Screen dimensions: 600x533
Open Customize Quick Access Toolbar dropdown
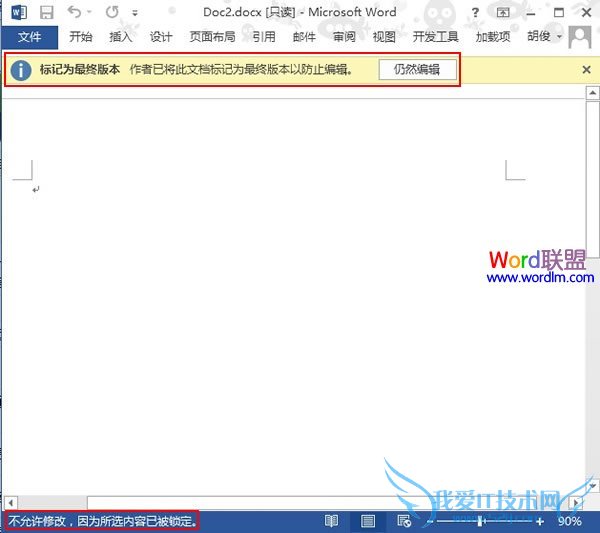pos(135,13)
